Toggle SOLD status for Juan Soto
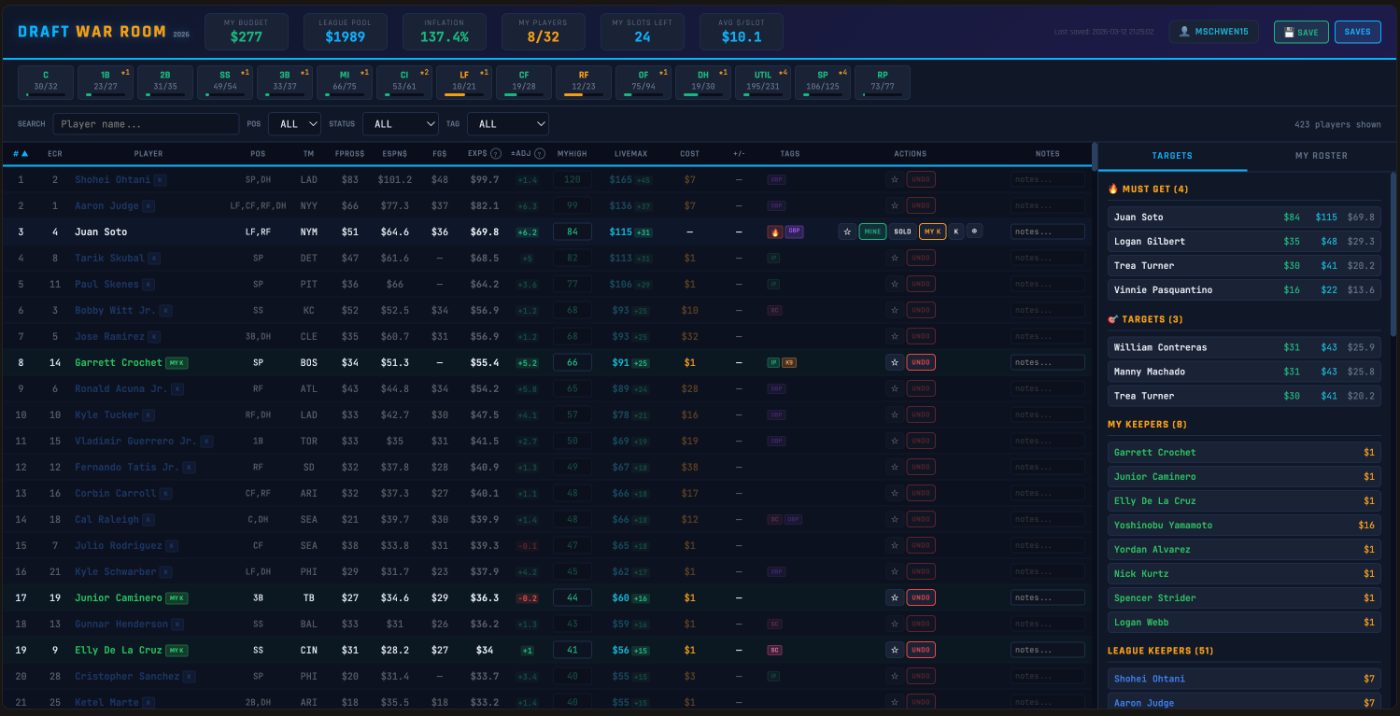Screen dimensions: 1400x716 point(902,232)
